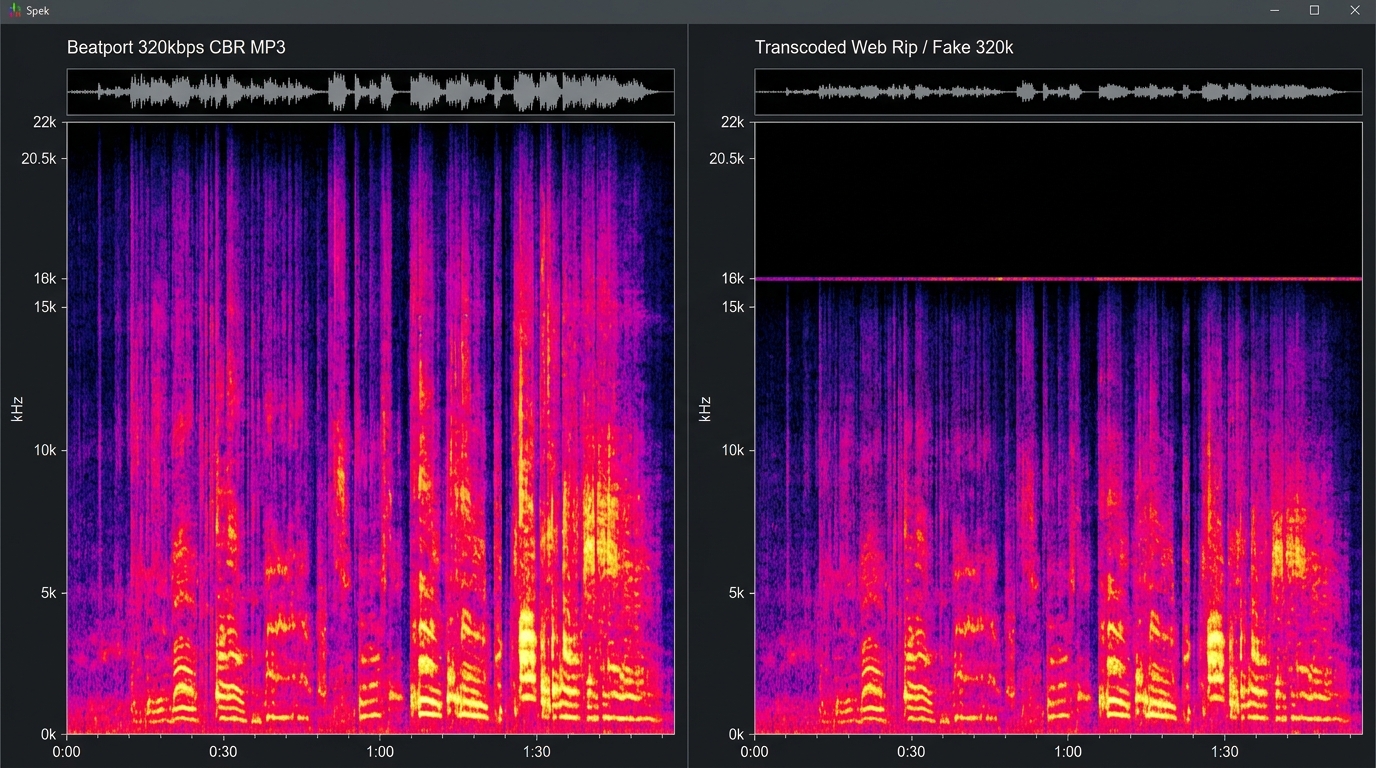Click the 0k label on the Transcoded axis
Viewport: 1376px width, 768px height.
[x=738, y=734]
